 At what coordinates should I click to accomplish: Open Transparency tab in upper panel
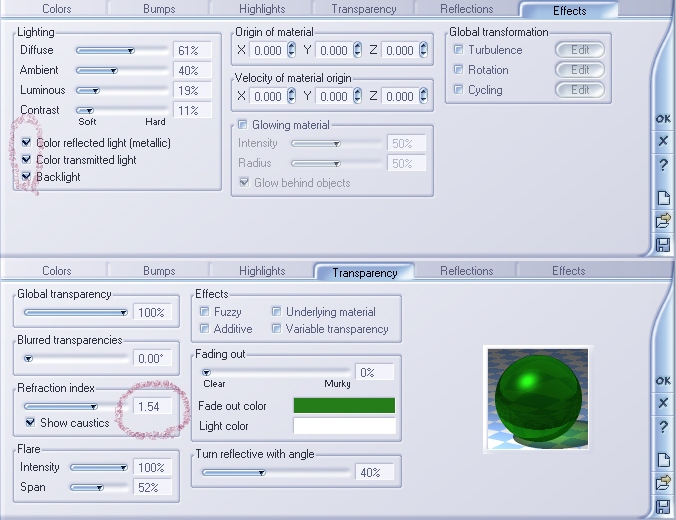(x=364, y=9)
